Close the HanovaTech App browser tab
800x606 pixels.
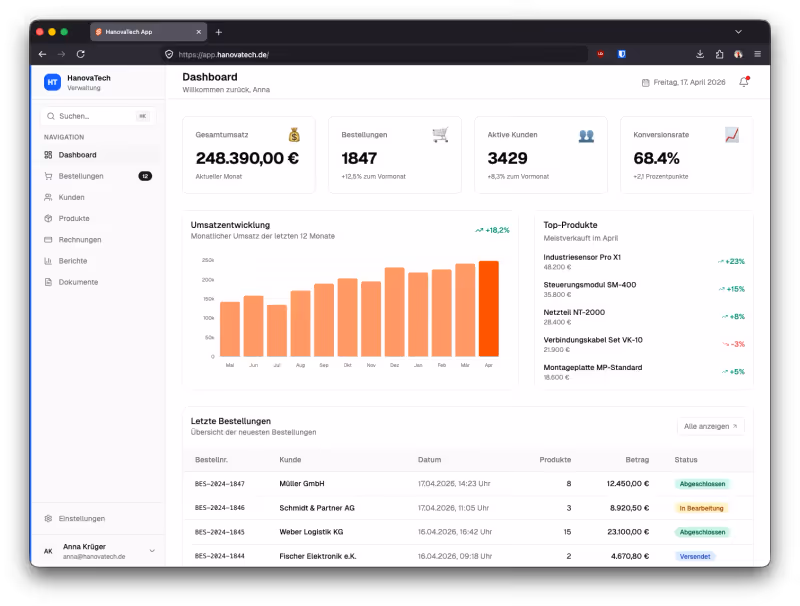click(x=198, y=32)
